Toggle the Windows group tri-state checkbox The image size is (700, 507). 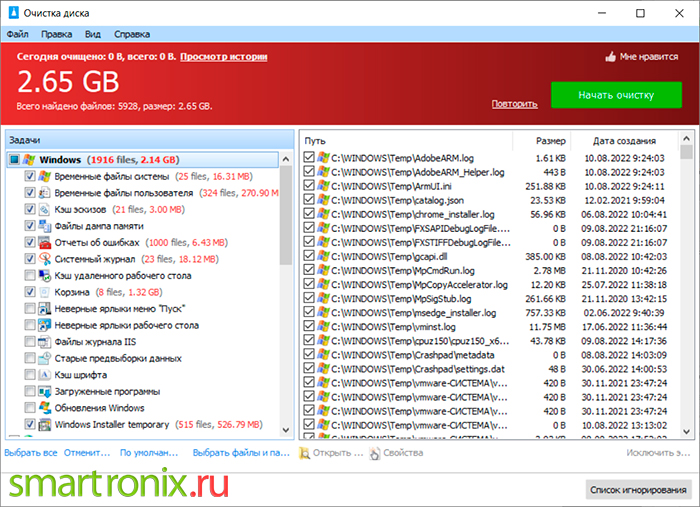pos(15,159)
